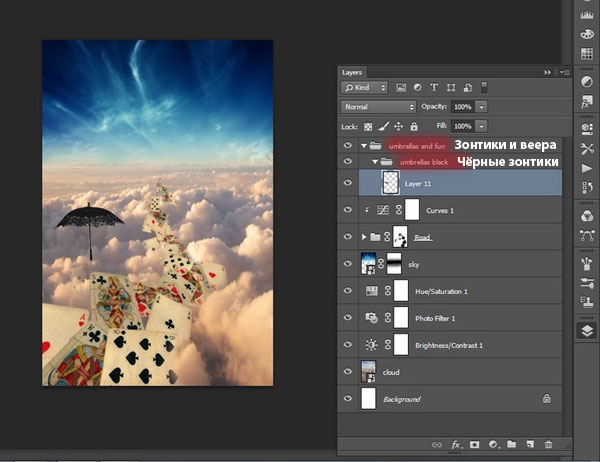The image size is (600, 462).
Task: Collapse the umbrellas and fun group
Action: click(x=364, y=145)
